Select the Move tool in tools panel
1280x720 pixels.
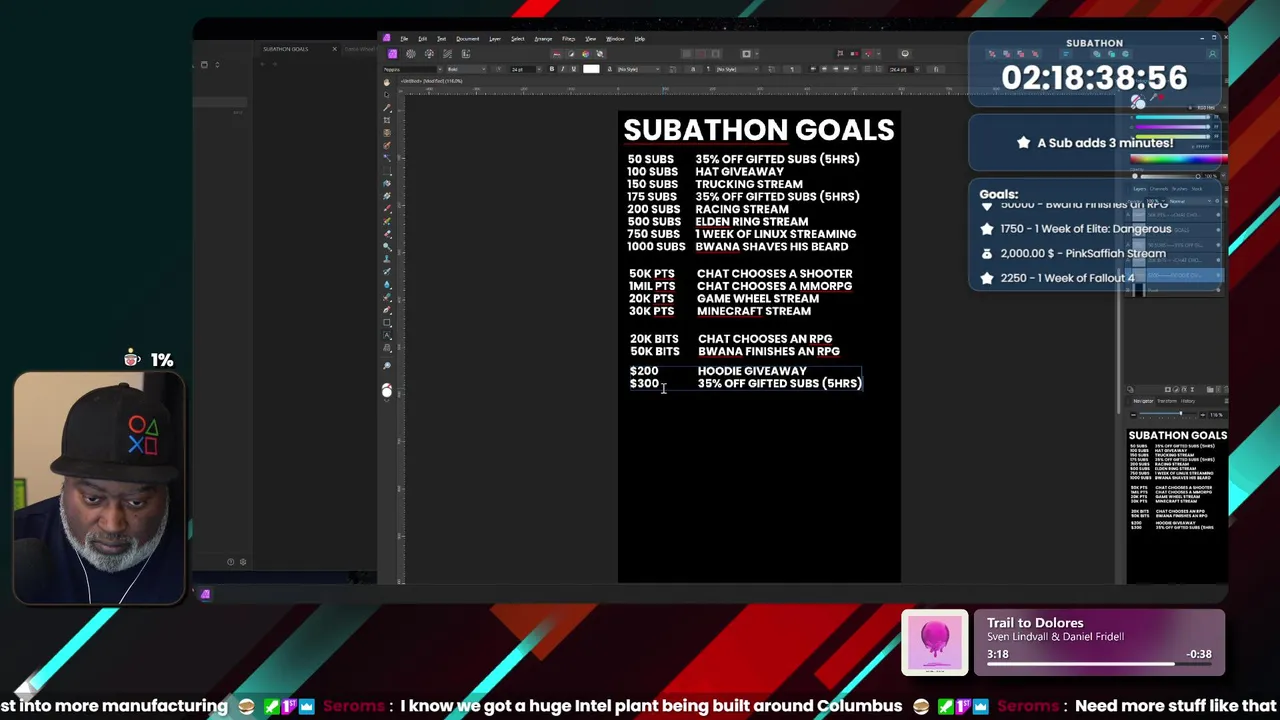click(387, 93)
